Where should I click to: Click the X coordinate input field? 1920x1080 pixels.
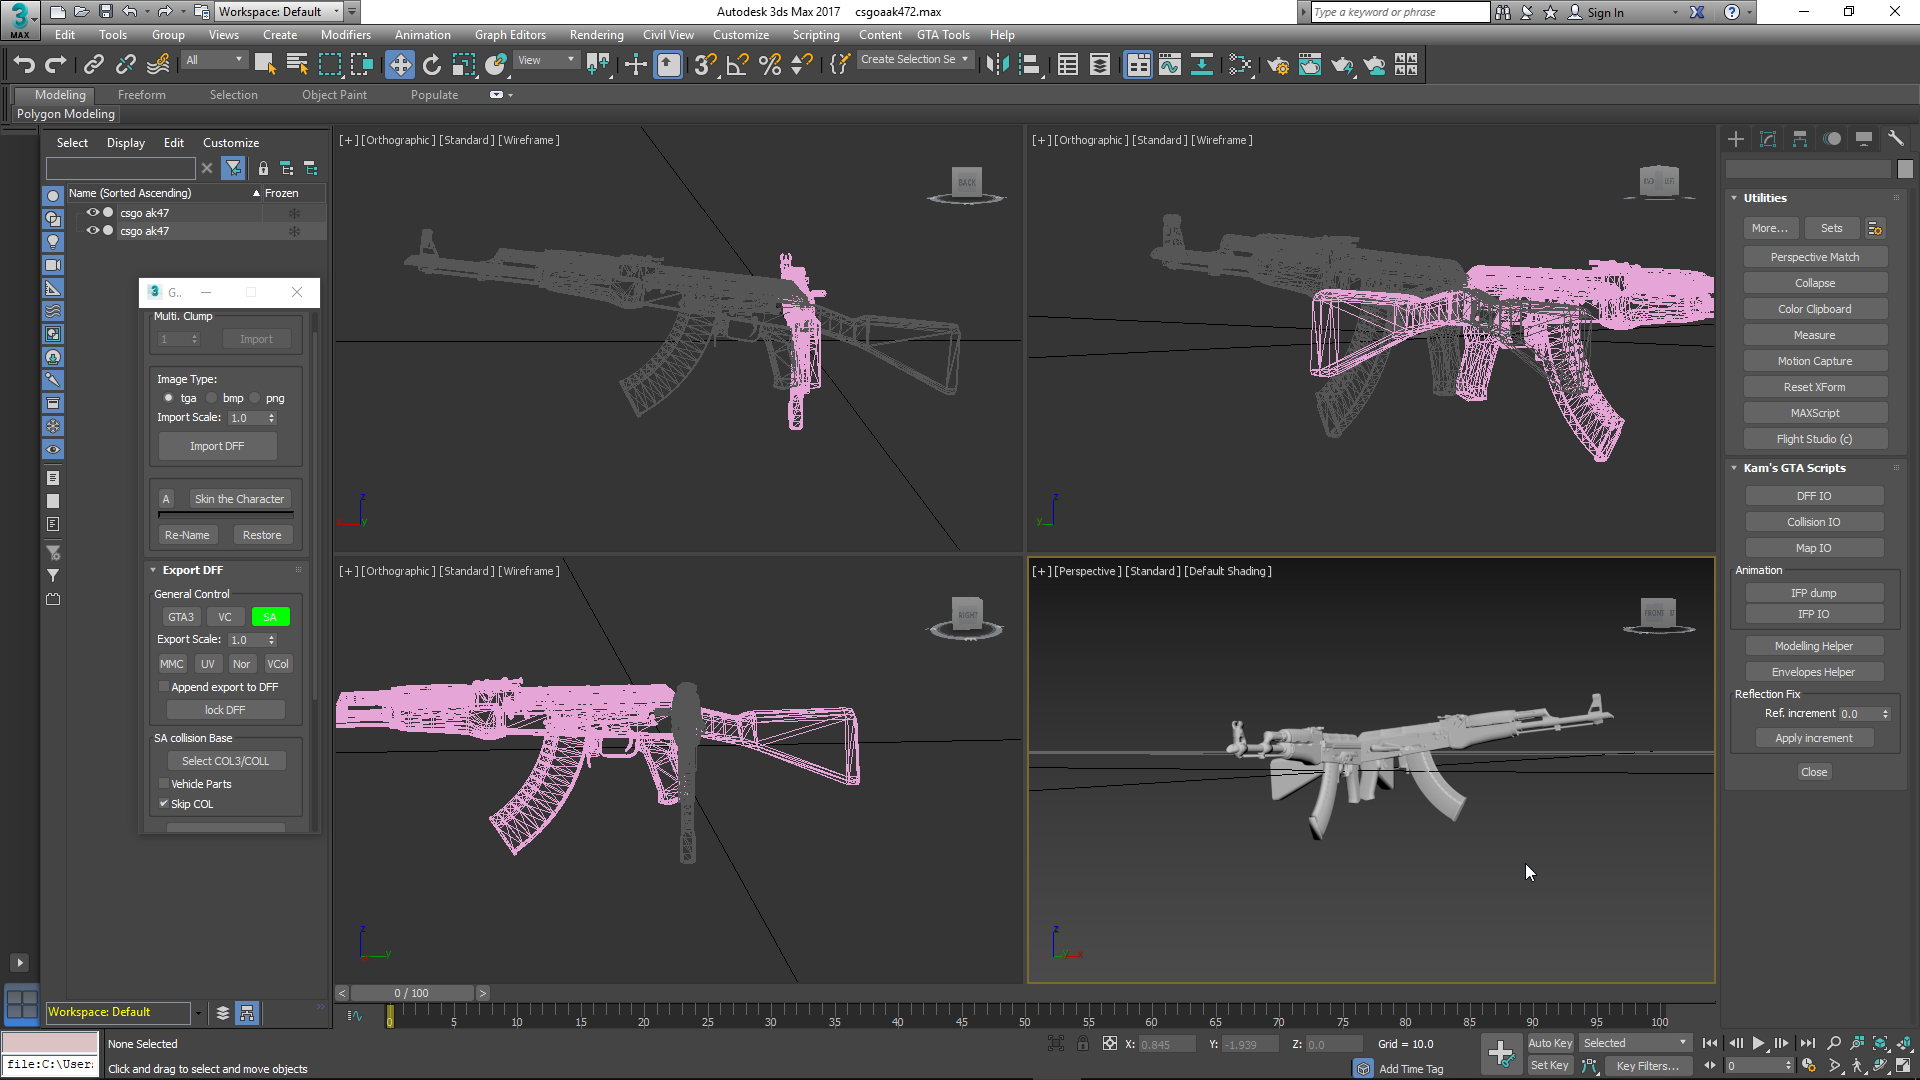[x=1167, y=1043]
